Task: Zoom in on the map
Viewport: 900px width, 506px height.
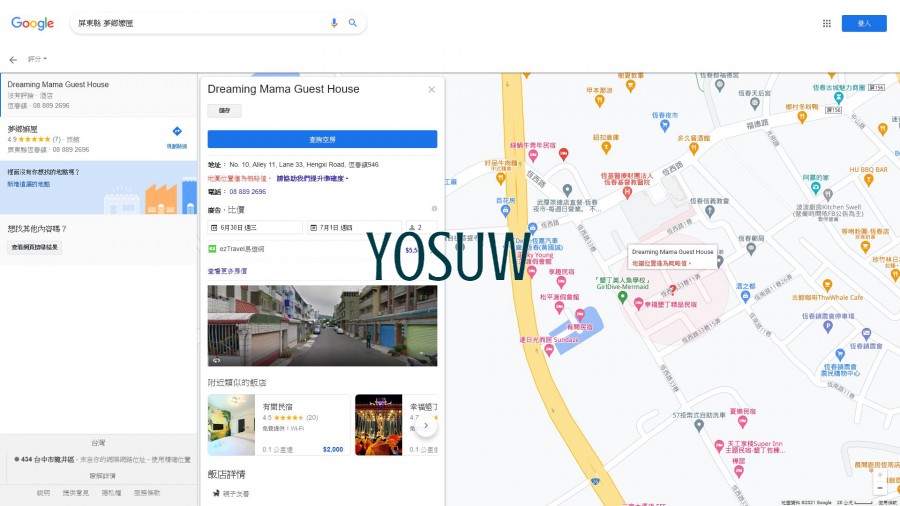Action: (x=879, y=476)
